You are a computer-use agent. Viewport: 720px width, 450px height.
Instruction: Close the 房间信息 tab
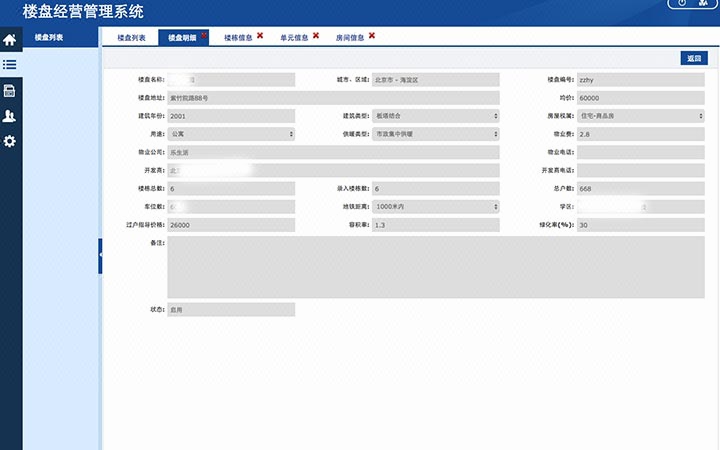372,36
